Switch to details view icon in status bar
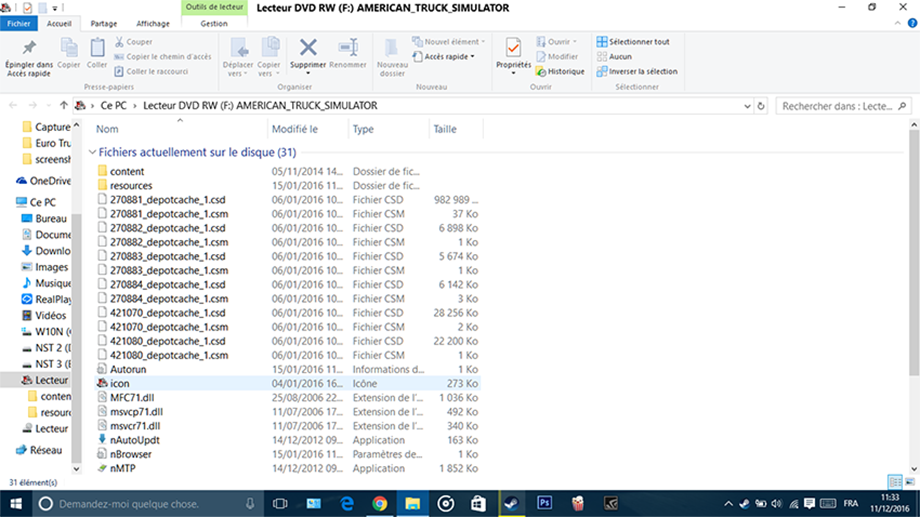The height and width of the screenshot is (517, 920). [895, 482]
